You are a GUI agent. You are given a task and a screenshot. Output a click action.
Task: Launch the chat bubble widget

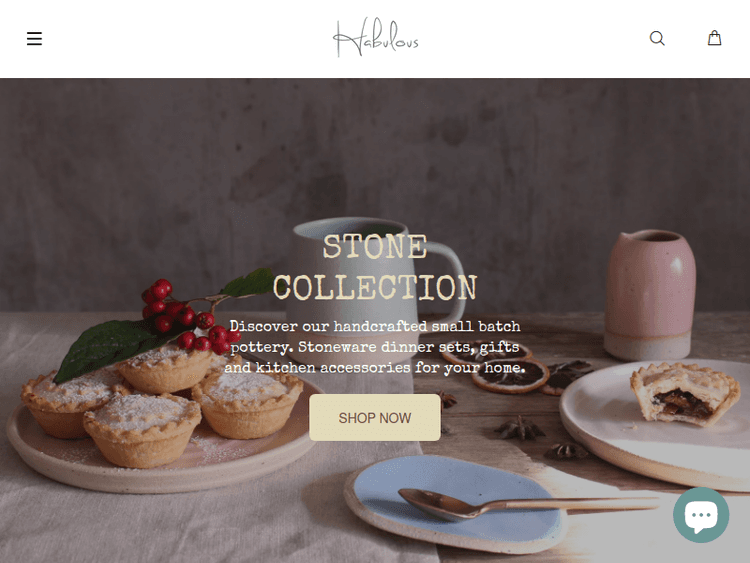pyautogui.click(x=701, y=515)
